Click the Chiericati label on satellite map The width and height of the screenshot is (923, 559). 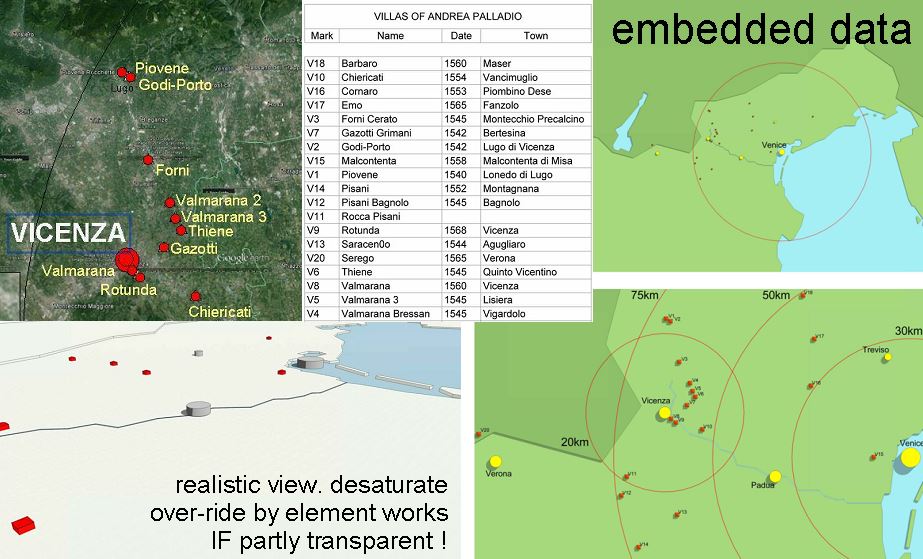click(220, 312)
